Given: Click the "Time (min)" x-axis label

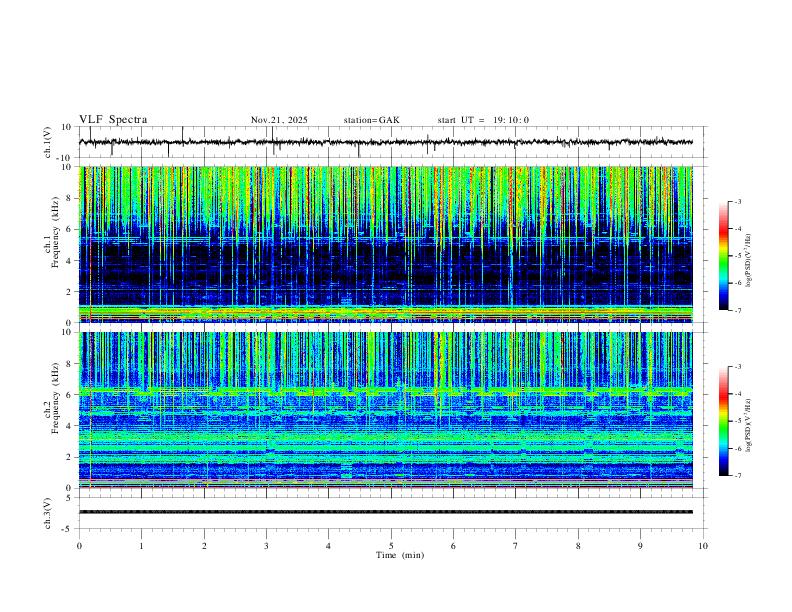Looking at the screenshot, I should (400, 555).
